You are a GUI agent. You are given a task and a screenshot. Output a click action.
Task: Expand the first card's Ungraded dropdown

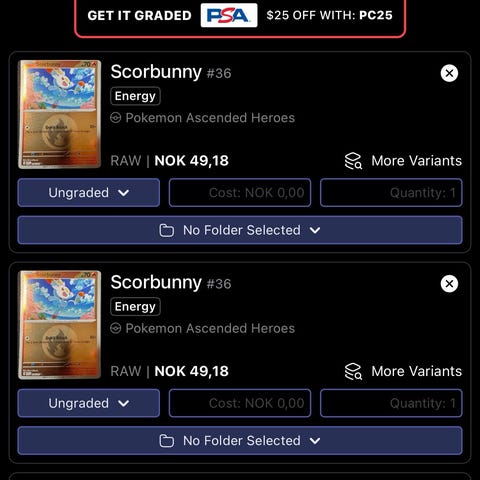[89, 193]
